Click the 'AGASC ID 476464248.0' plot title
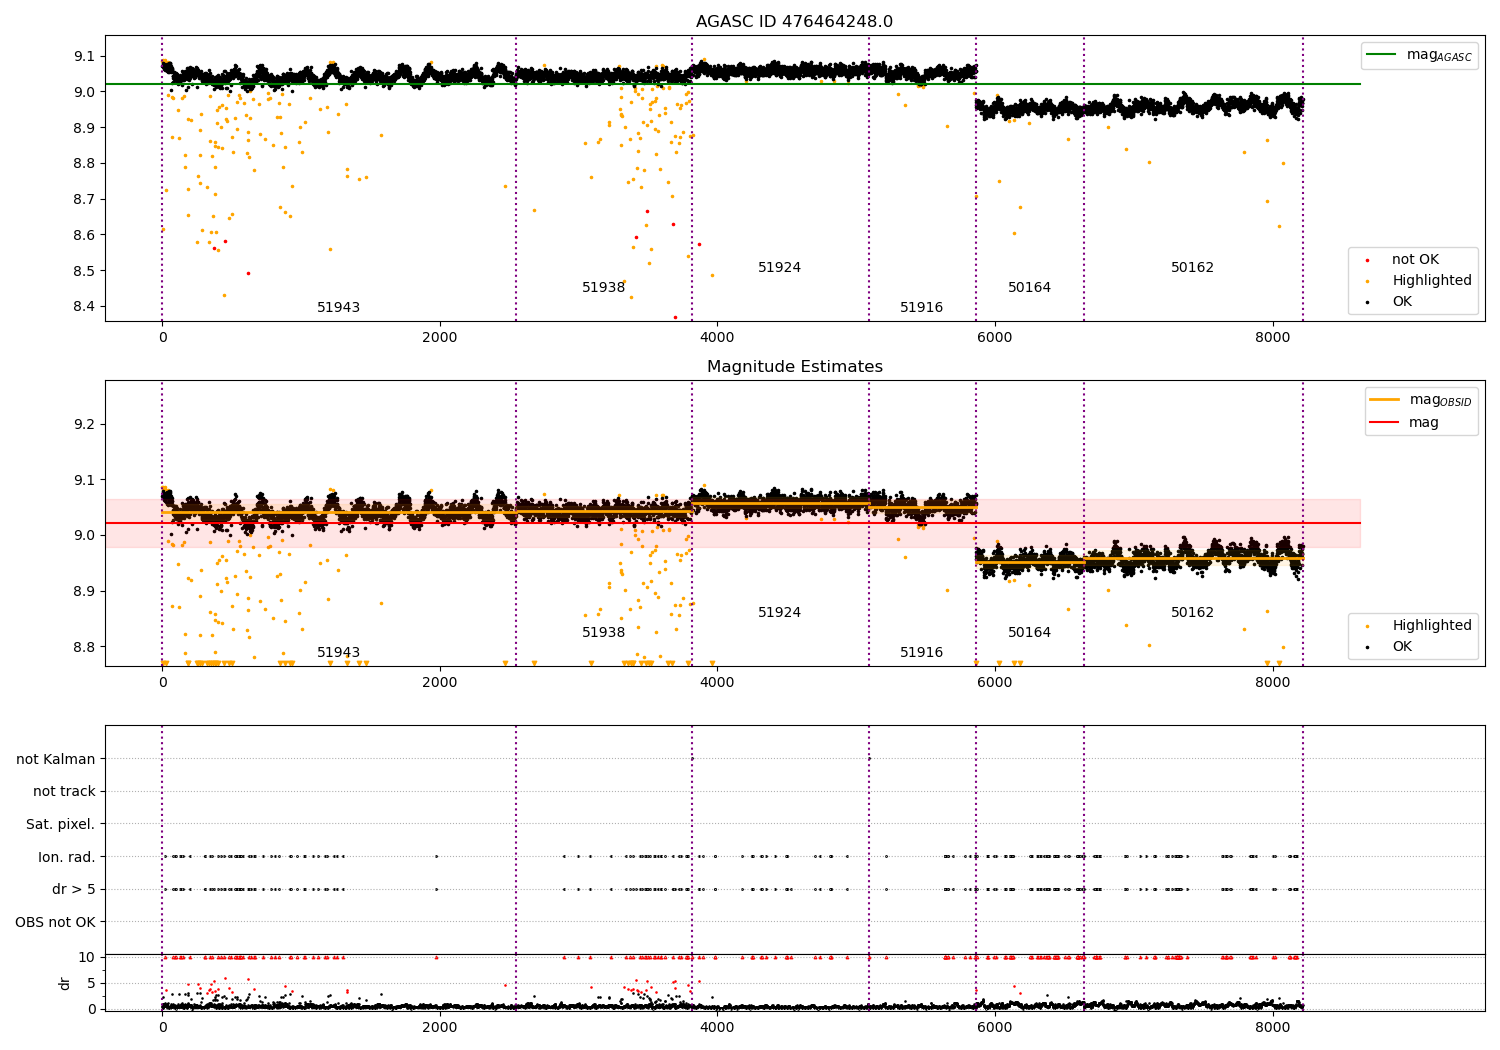 (x=794, y=22)
